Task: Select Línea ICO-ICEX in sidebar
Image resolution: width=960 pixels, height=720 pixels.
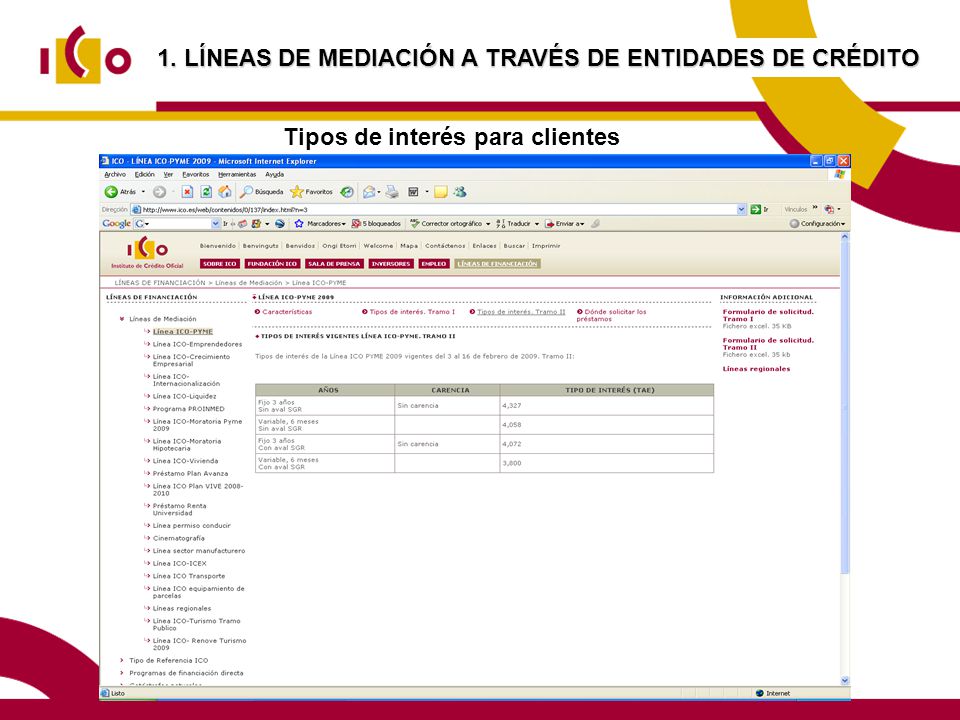Action: (179, 563)
